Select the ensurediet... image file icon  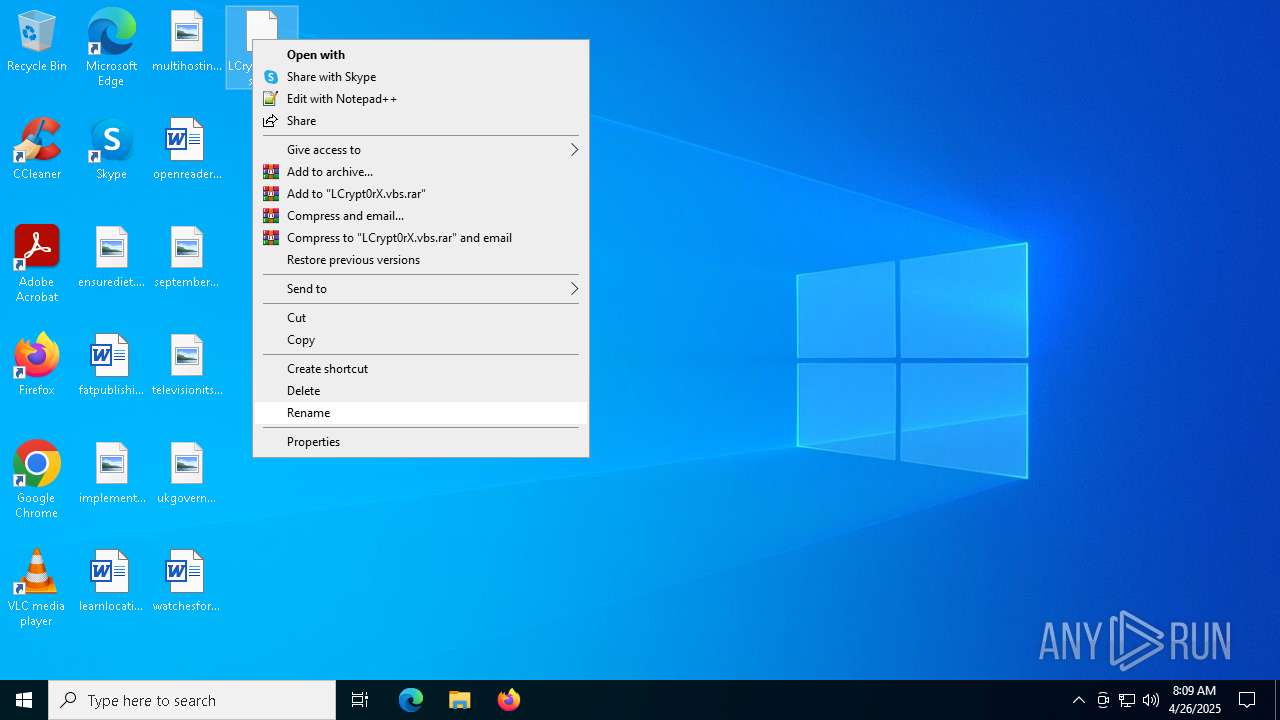tap(112, 258)
